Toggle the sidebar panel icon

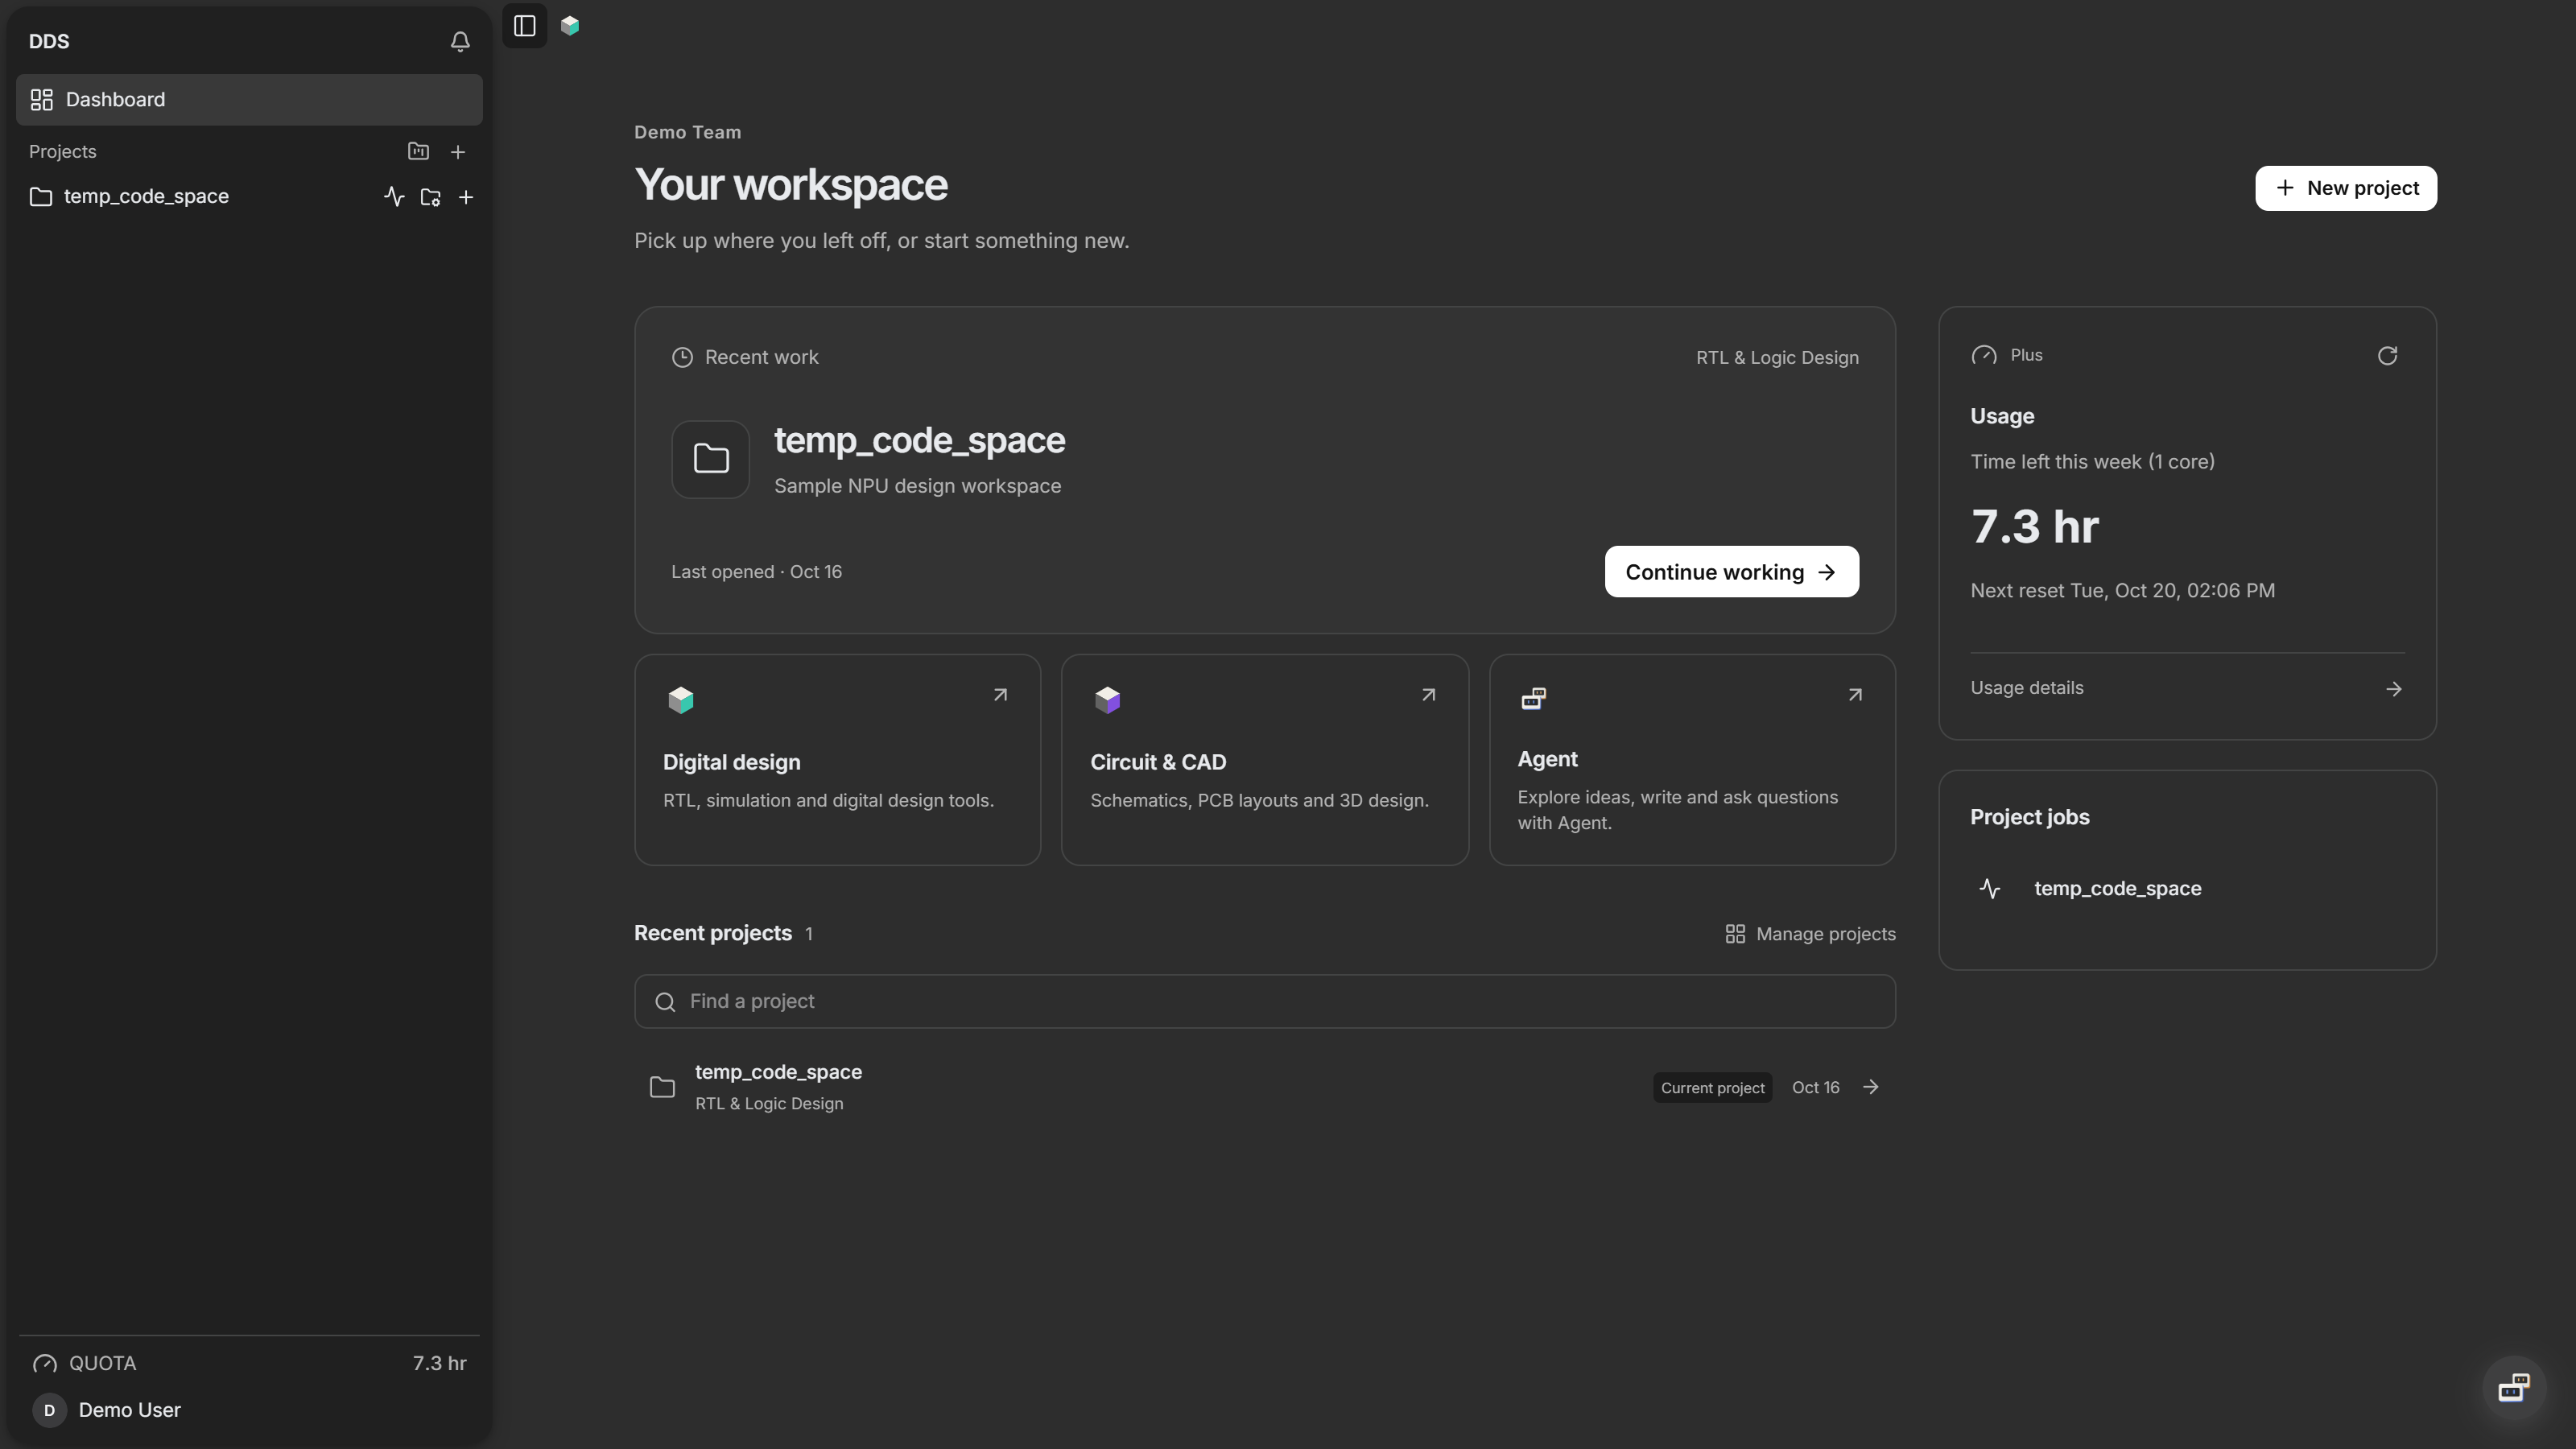[525, 26]
